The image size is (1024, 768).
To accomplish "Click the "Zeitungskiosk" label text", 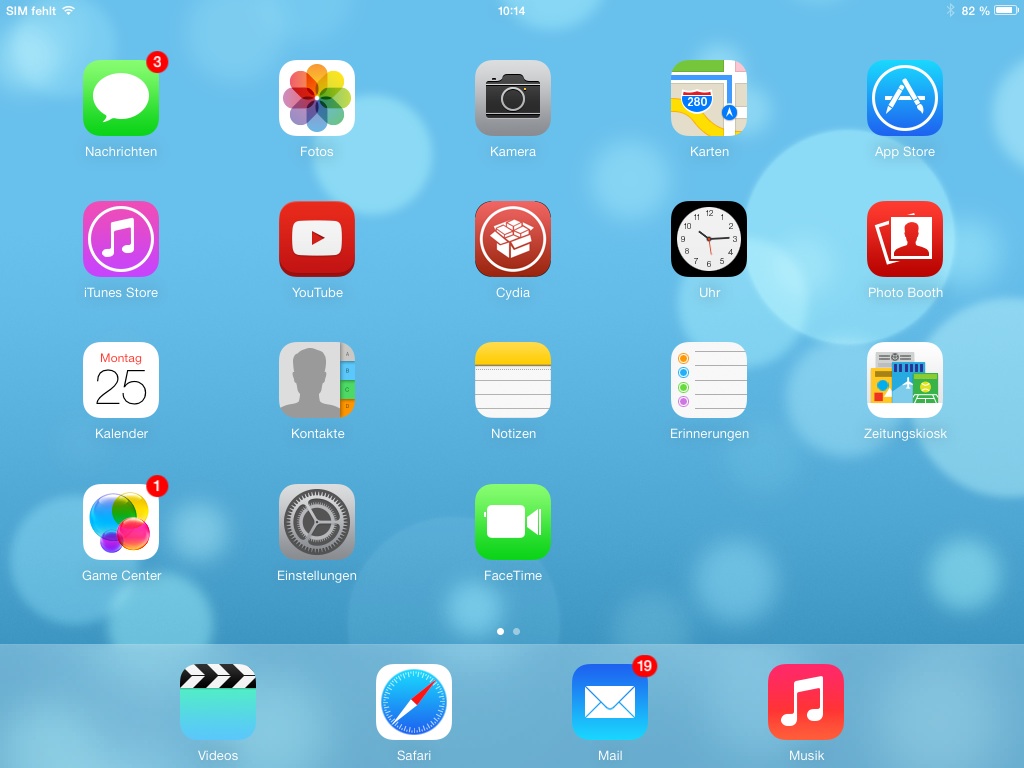I will click(905, 434).
